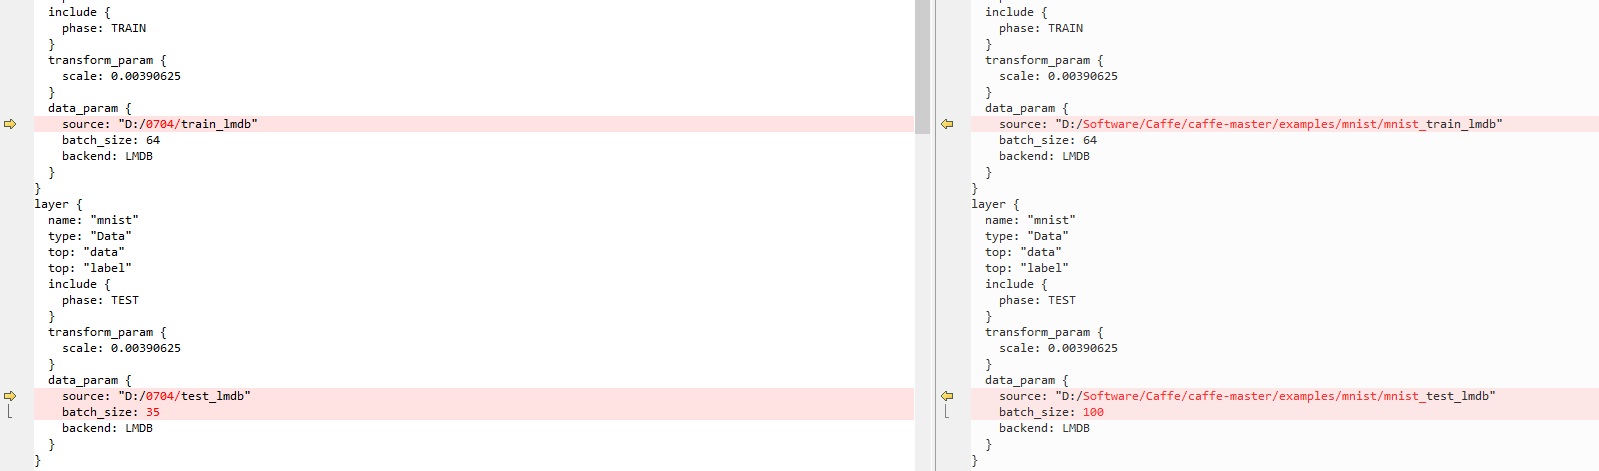Click top: "data" in the right pane
1599x471 pixels.
(1023, 252)
